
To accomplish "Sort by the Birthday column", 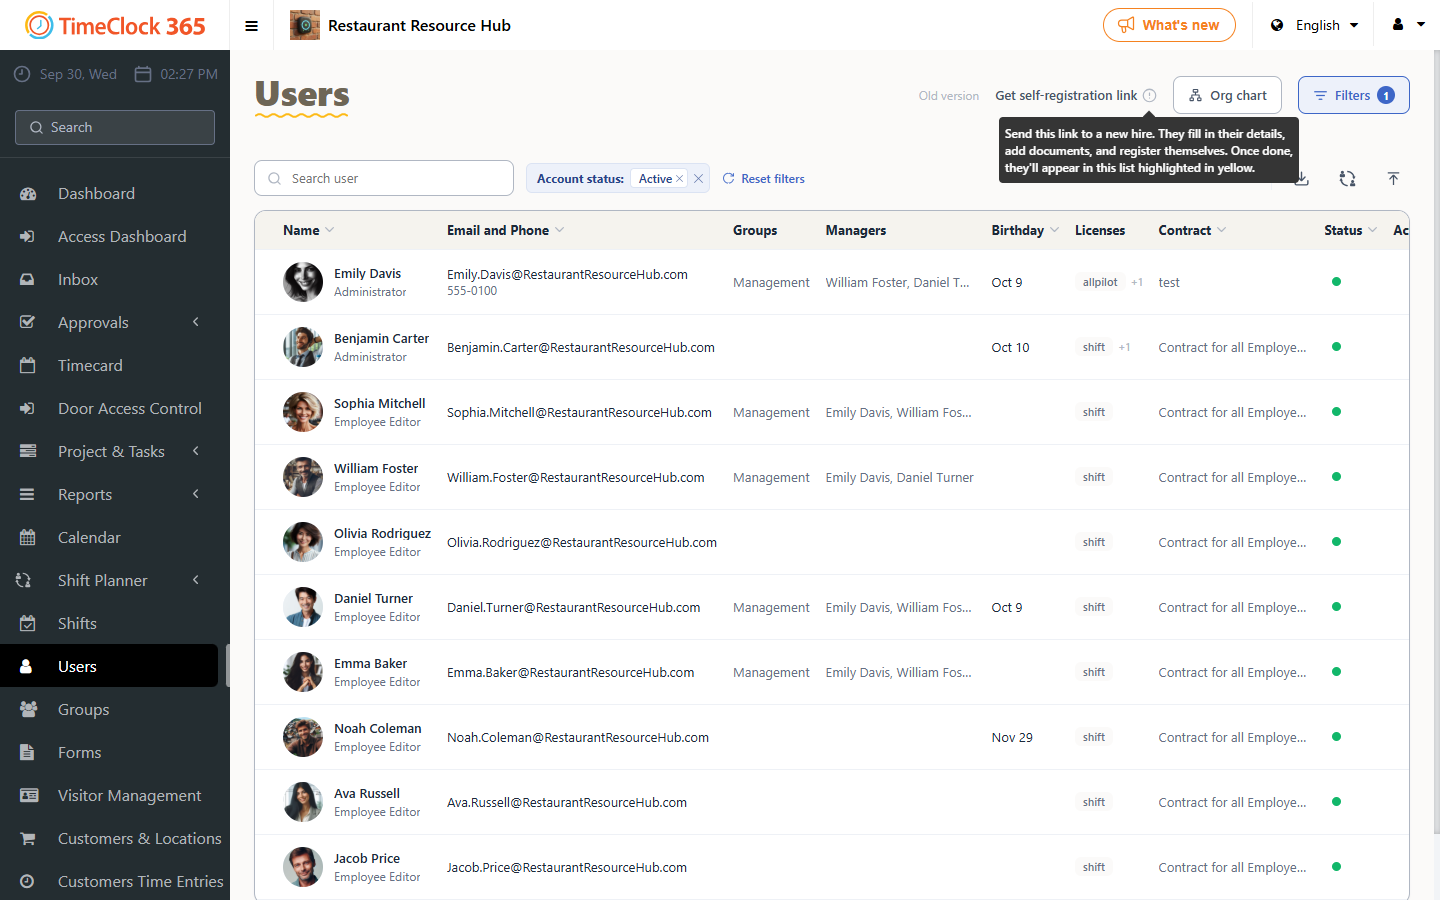I will tap(1025, 231).
